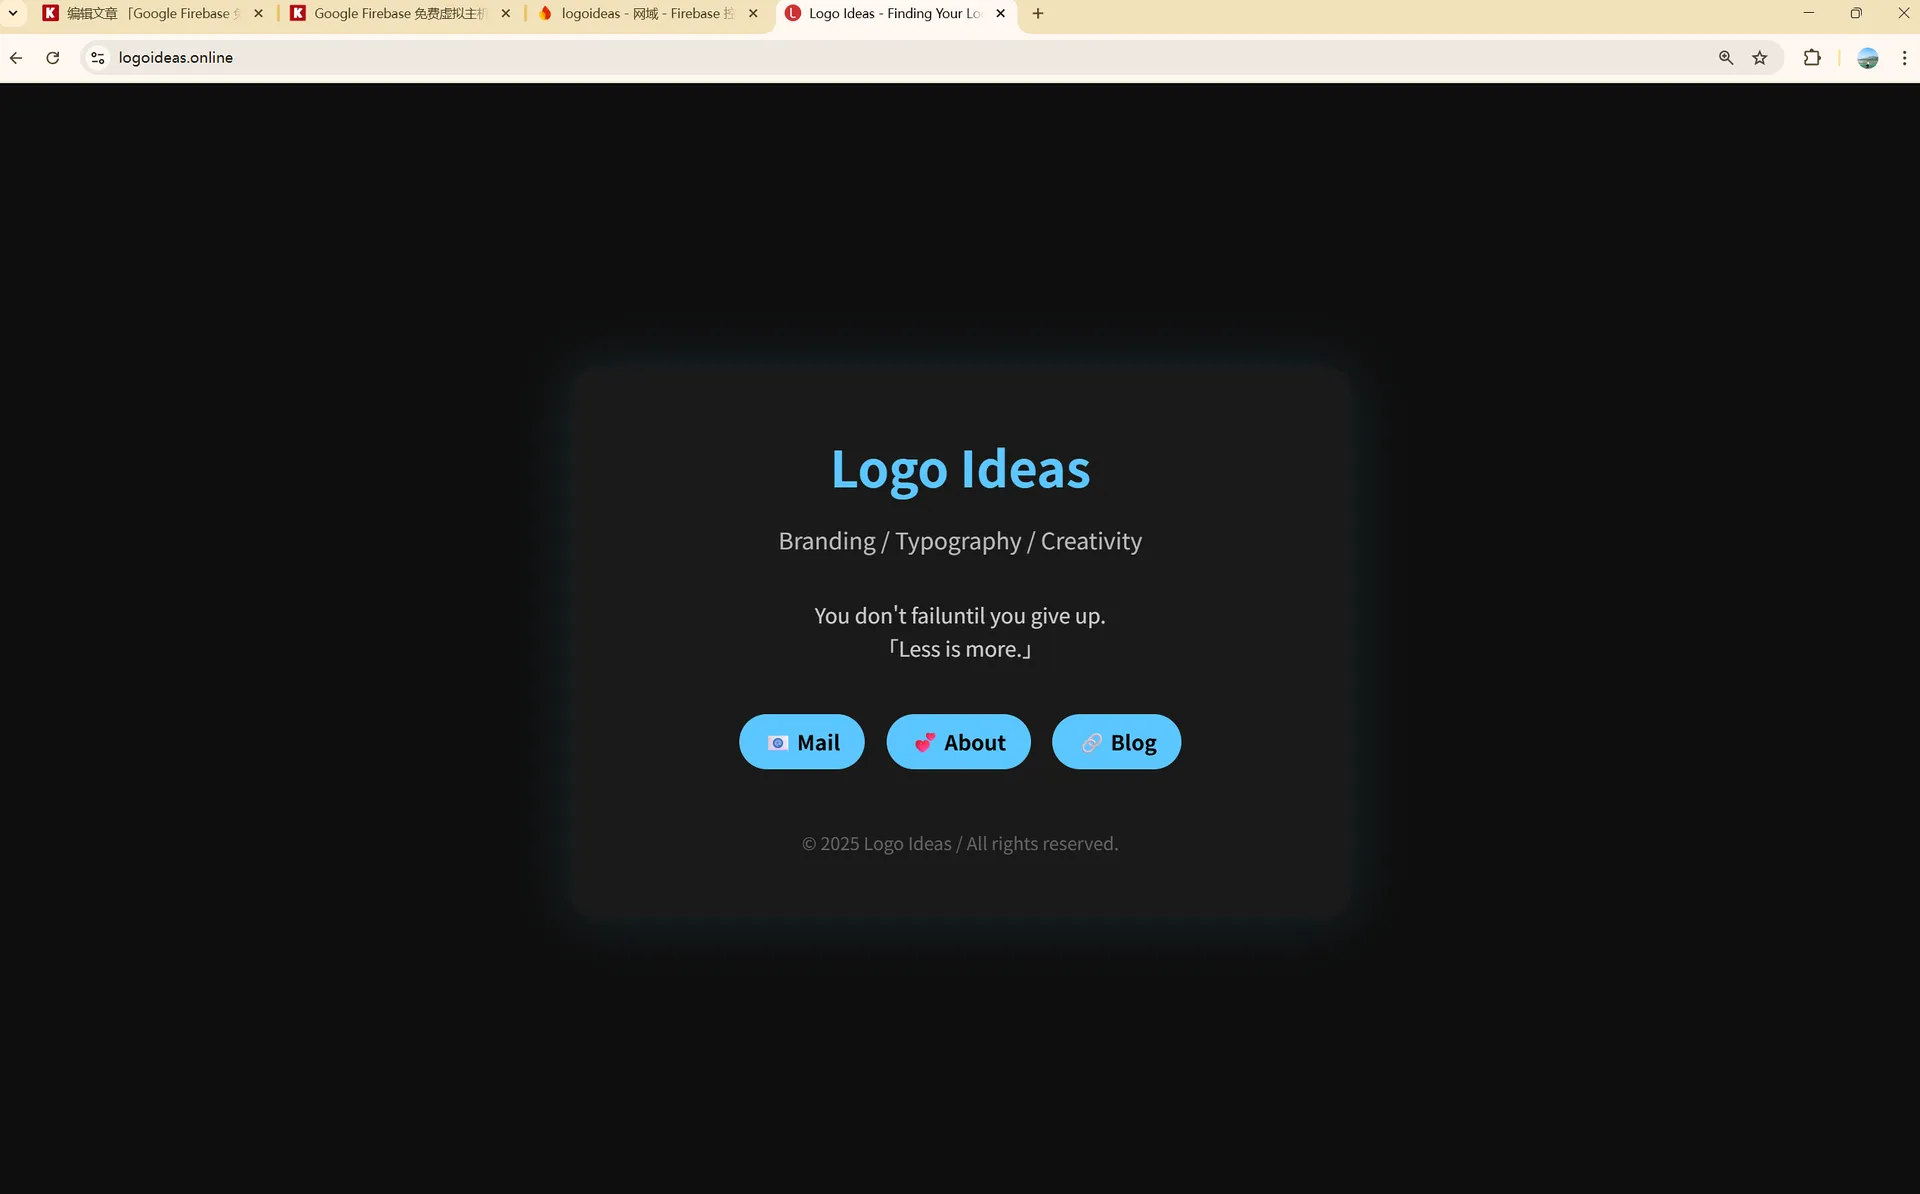Click the Mail button
The image size is (1920, 1194).
click(802, 742)
